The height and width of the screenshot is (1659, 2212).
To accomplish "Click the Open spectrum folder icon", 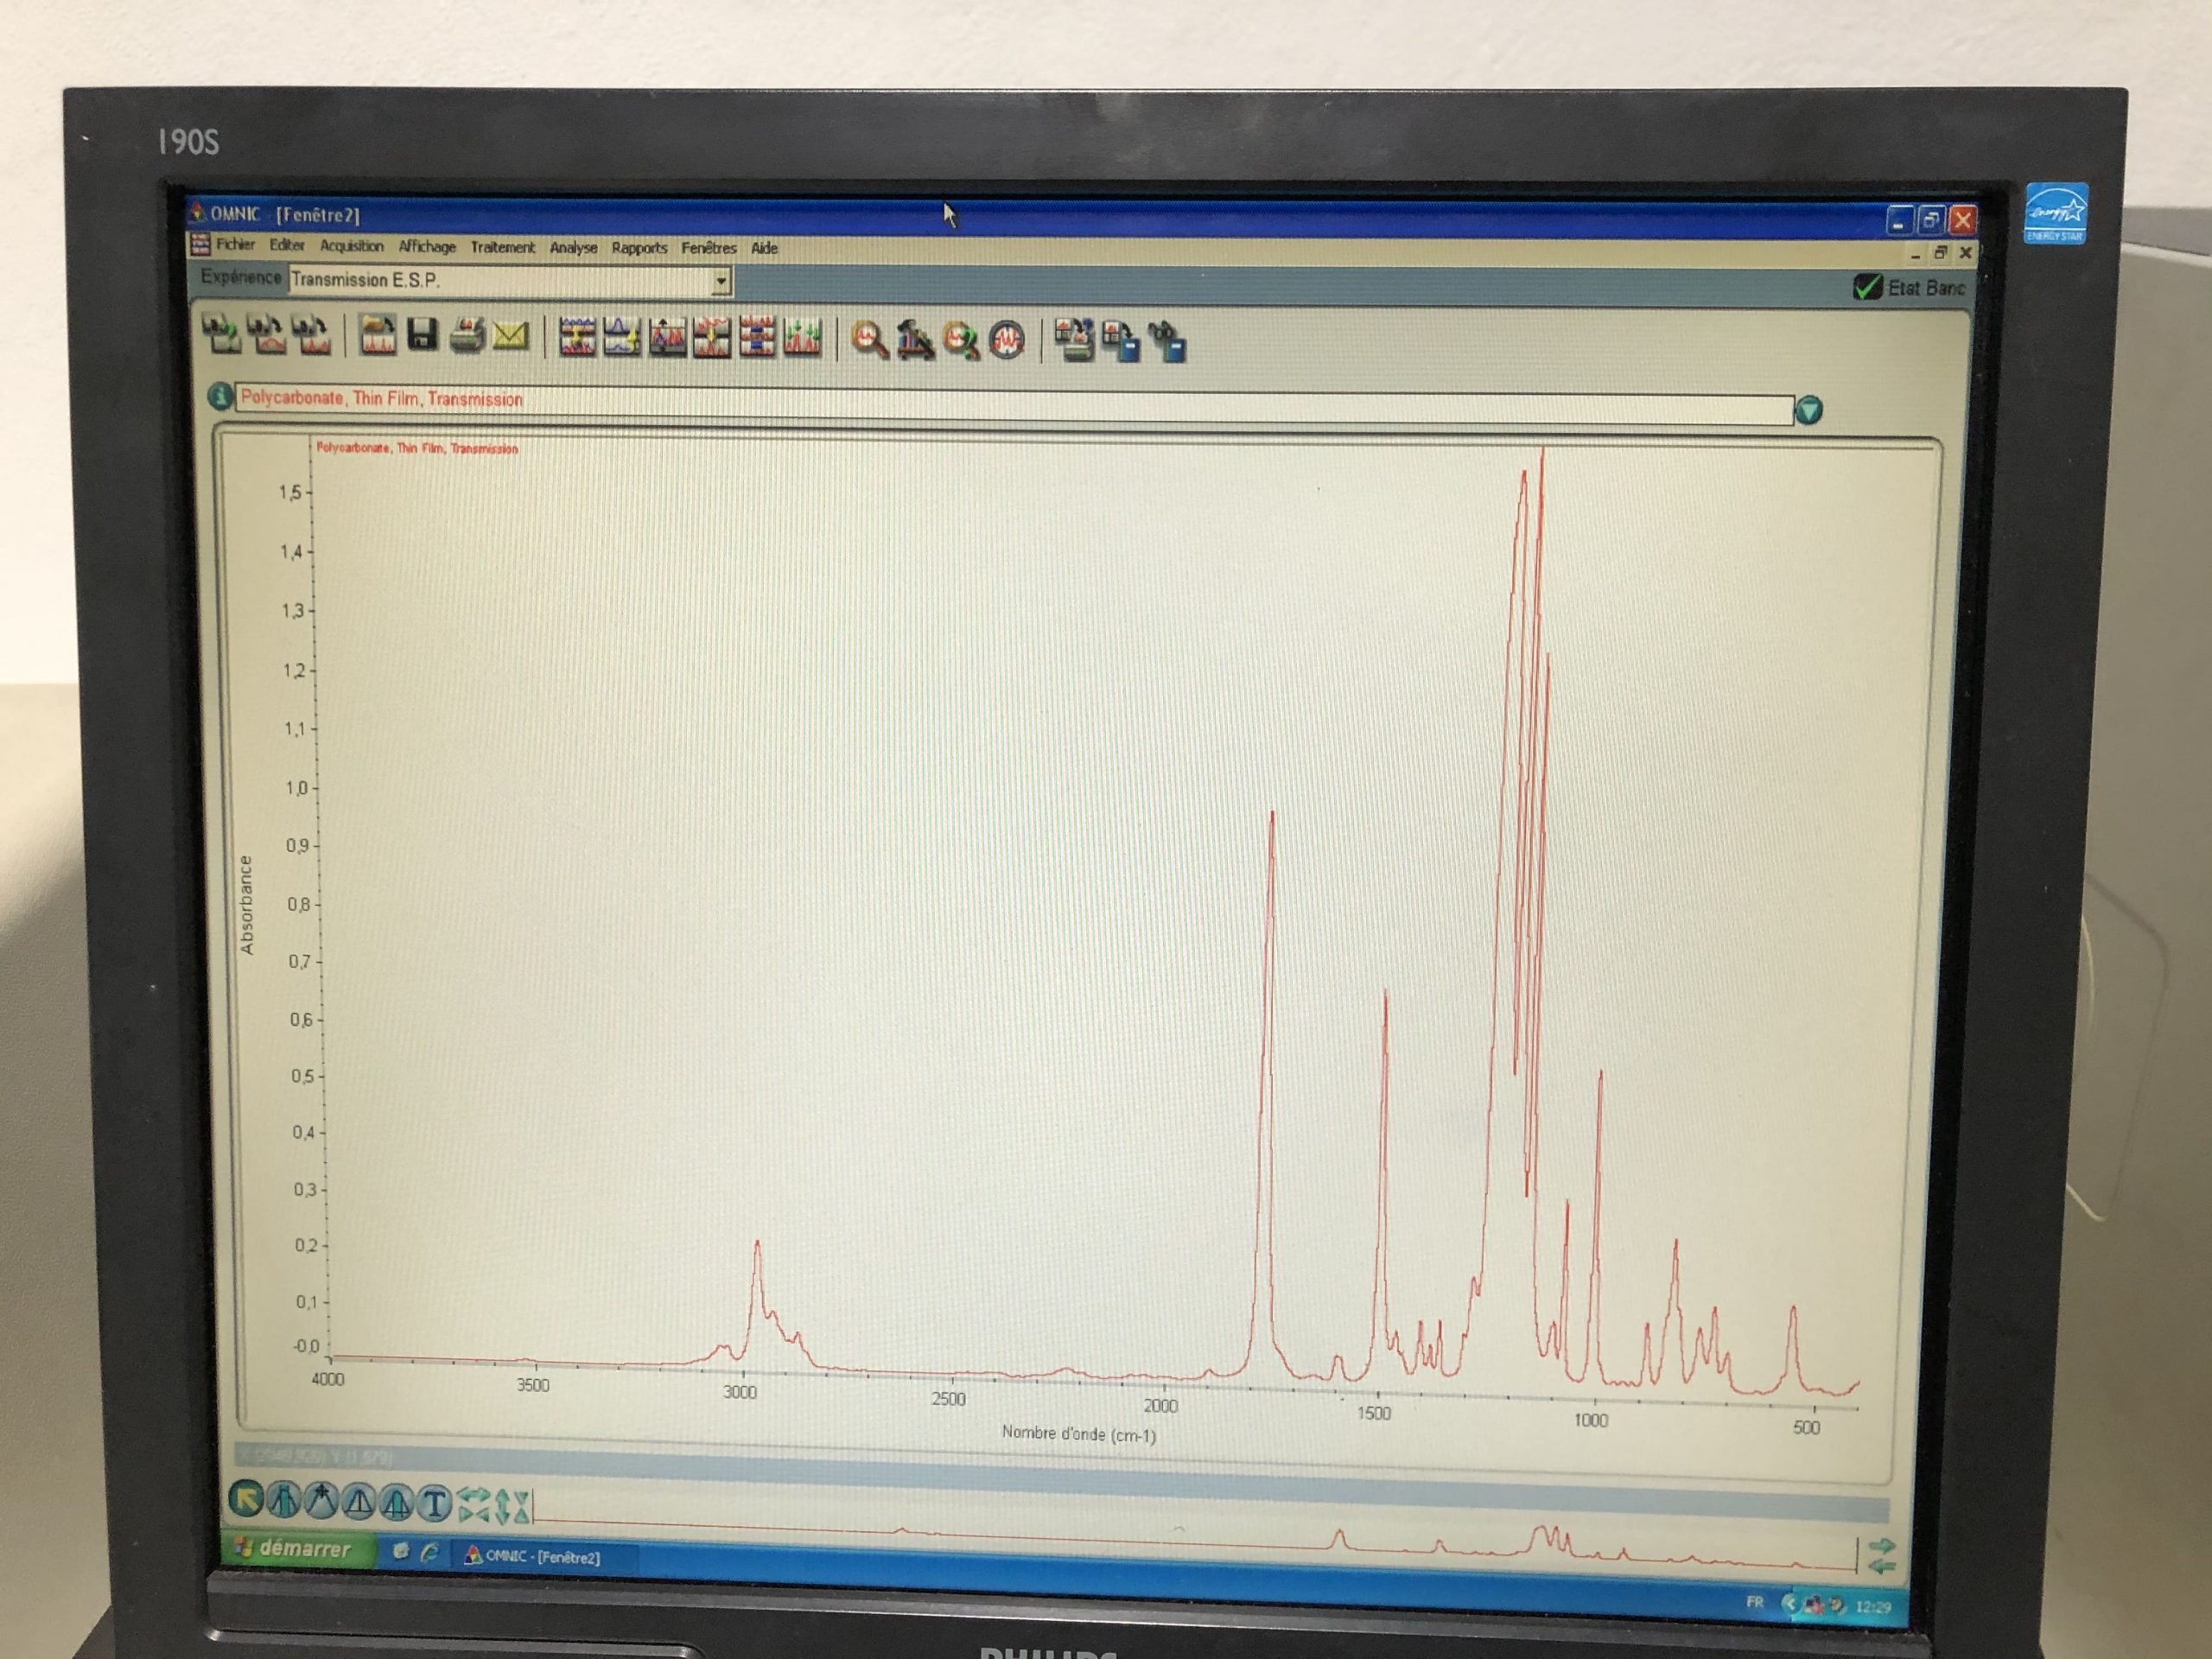I will coord(377,336).
